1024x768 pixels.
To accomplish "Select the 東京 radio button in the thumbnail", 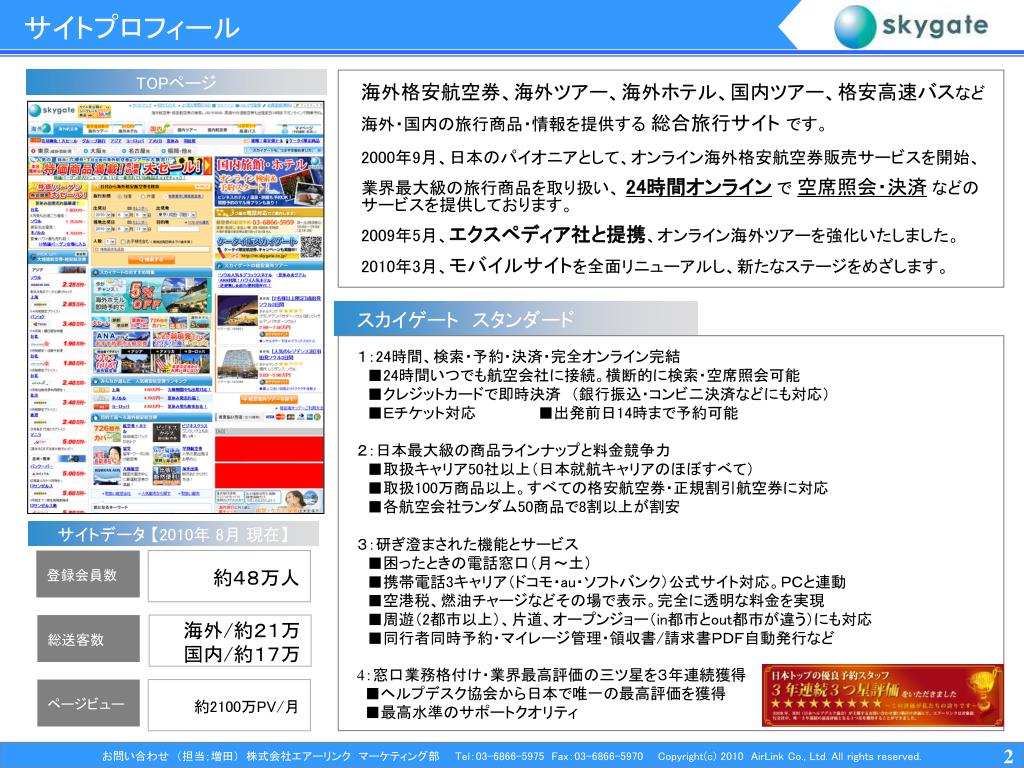I will point(33,151).
